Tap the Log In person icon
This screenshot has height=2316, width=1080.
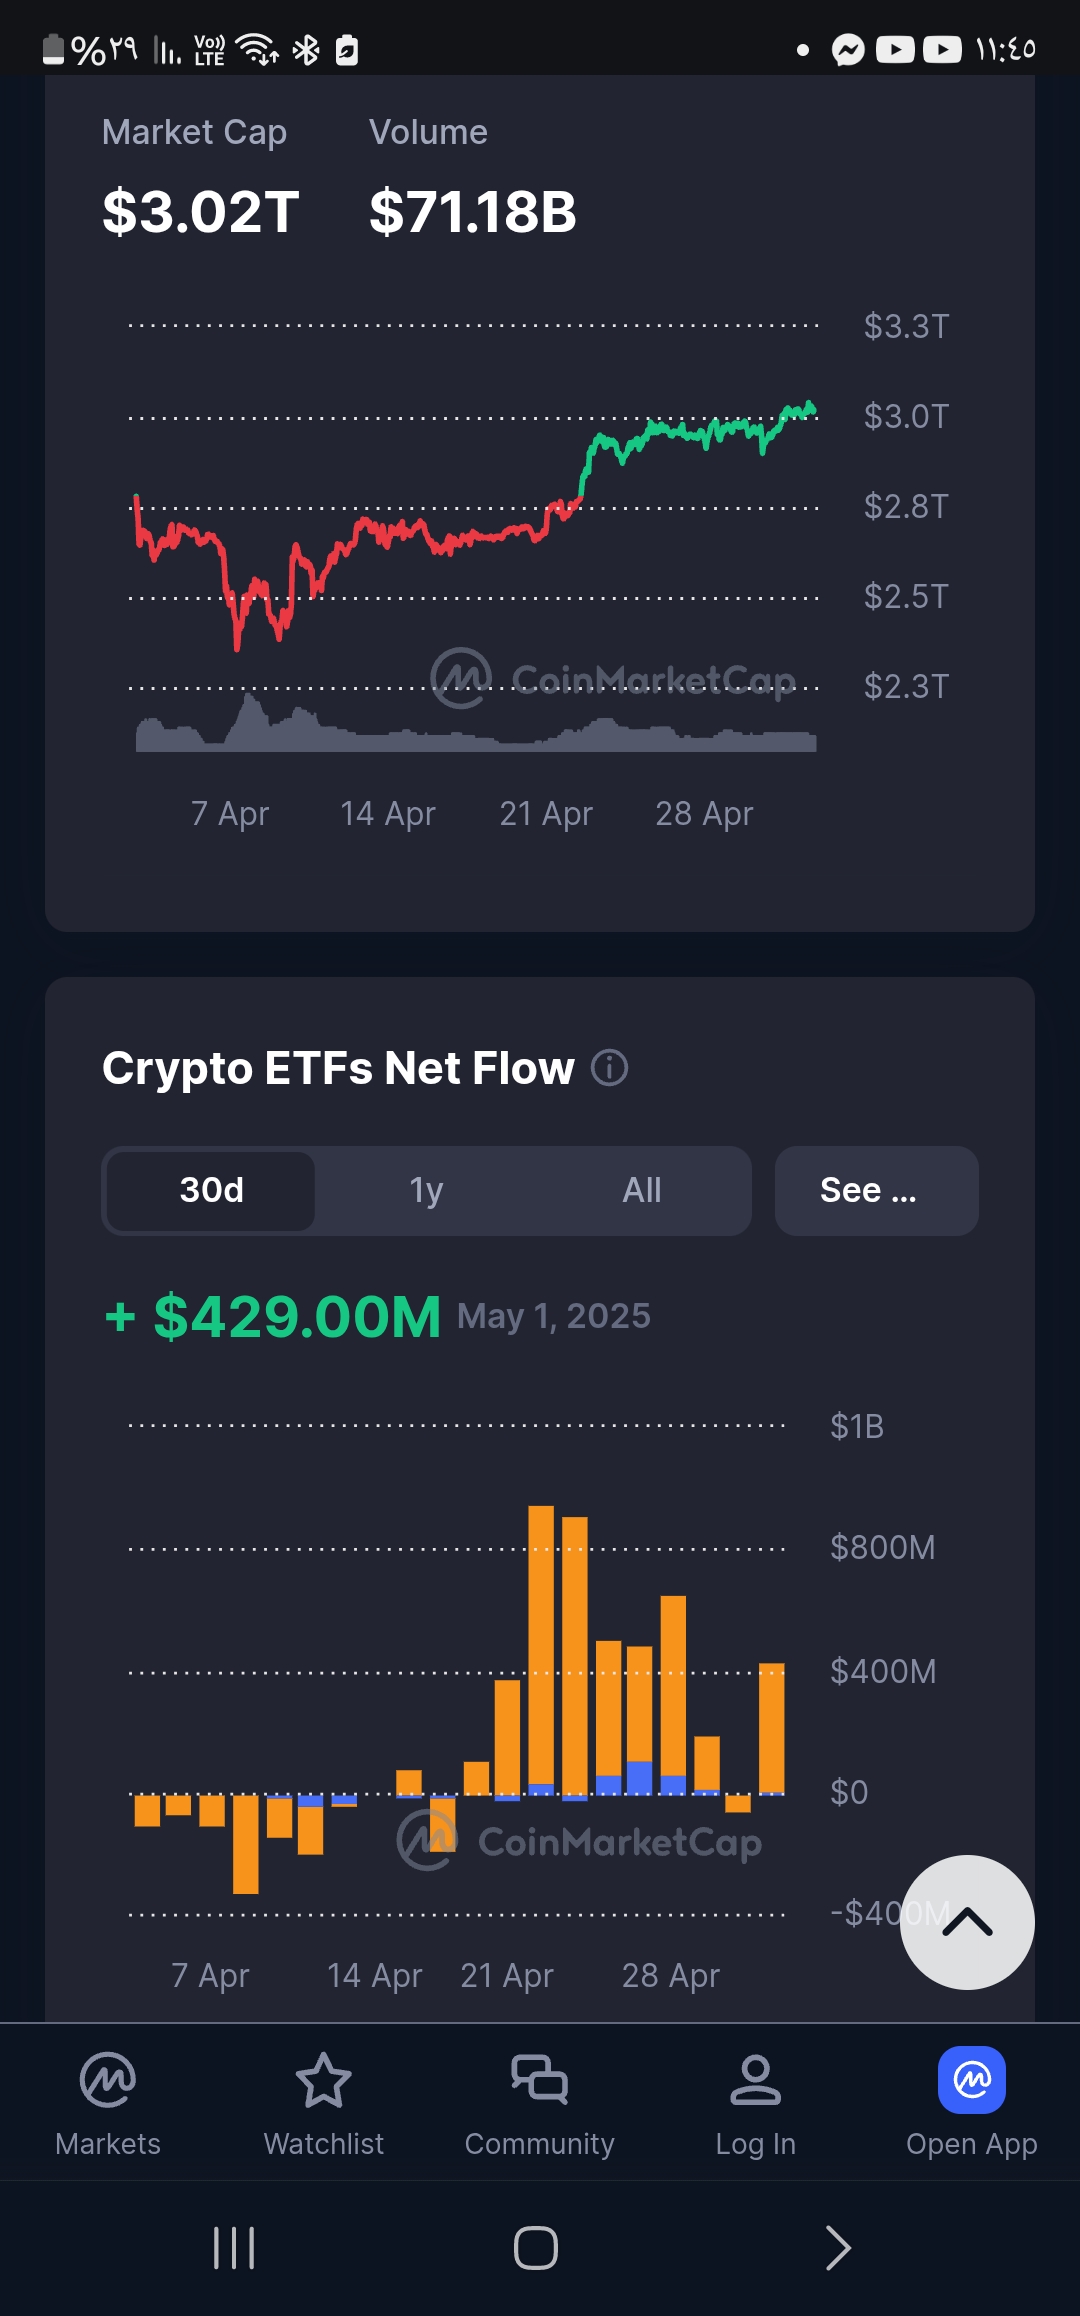[x=755, y=2080]
